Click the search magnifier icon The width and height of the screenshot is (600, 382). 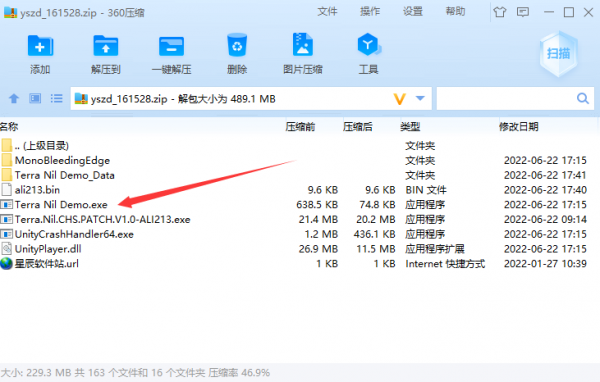(583, 99)
